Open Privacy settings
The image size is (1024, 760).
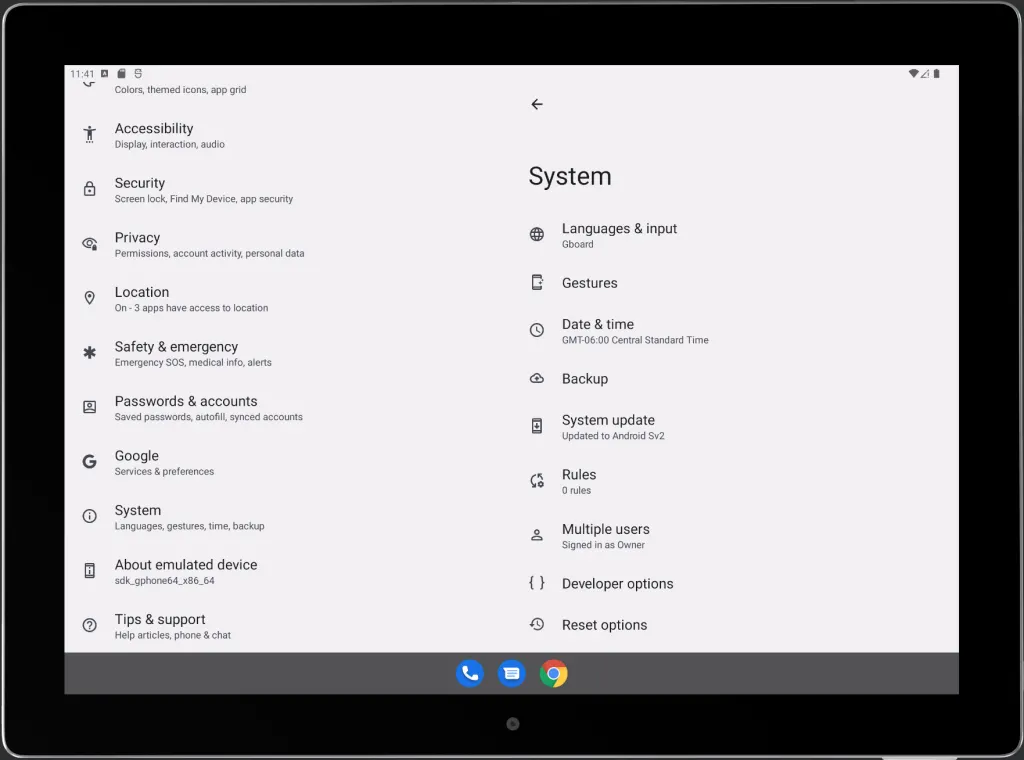287,244
